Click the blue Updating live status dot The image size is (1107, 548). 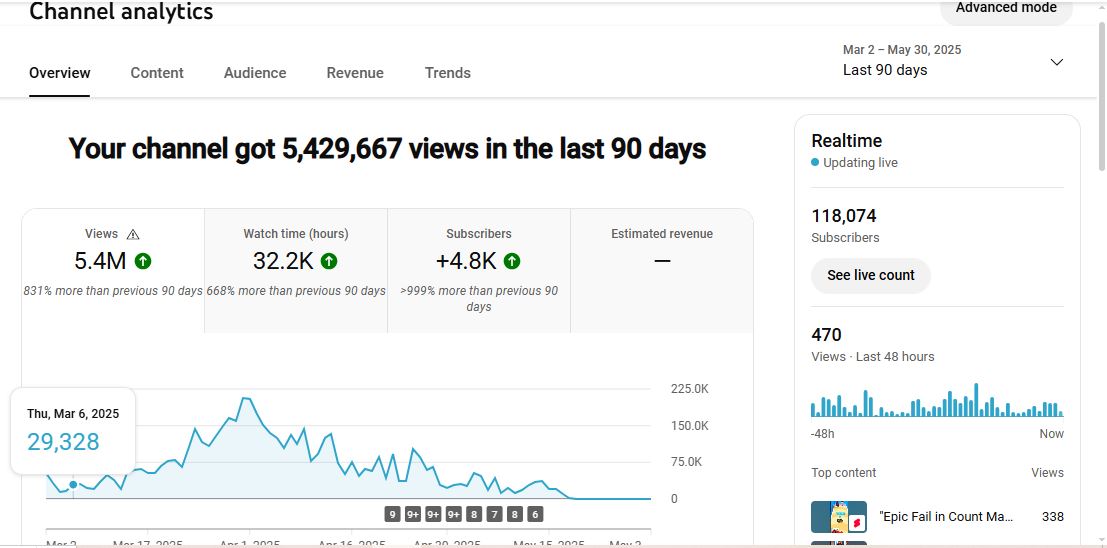[815, 163]
